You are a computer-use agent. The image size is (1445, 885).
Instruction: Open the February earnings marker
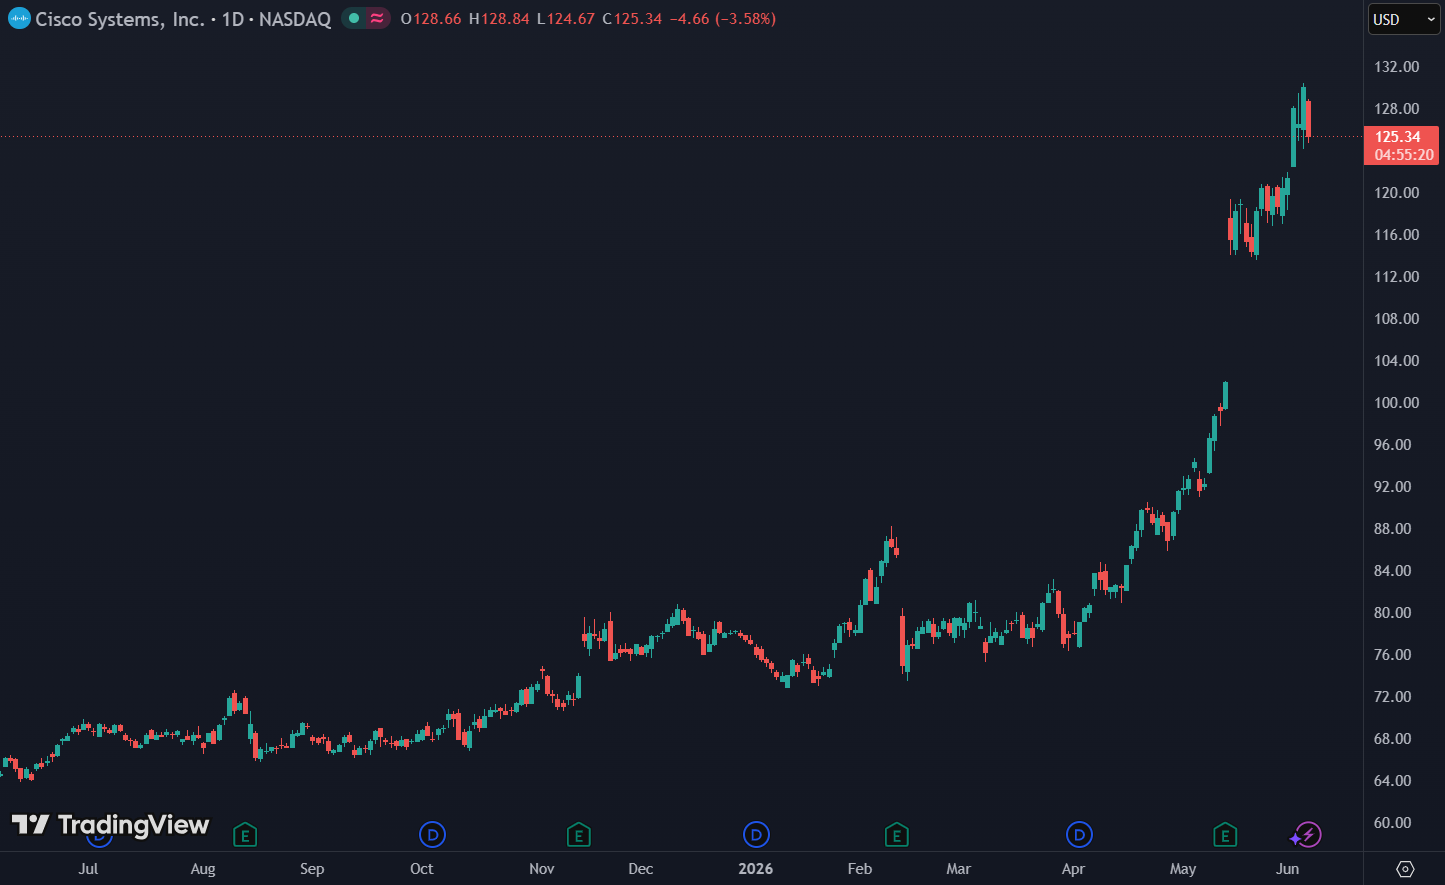(x=897, y=834)
